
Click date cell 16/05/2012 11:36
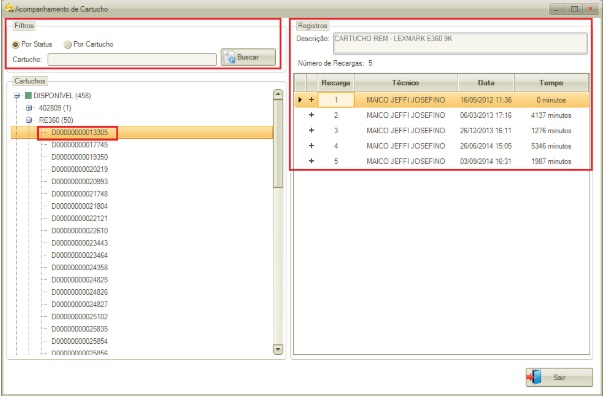(x=486, y=100)
